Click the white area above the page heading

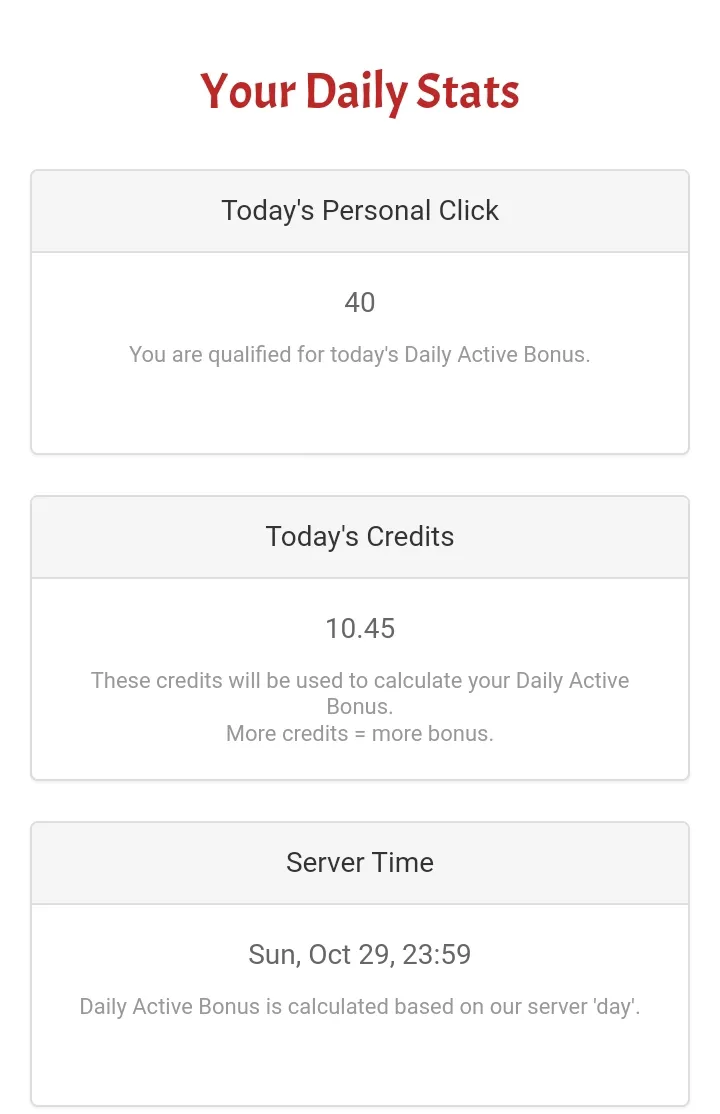coord(360,28)
